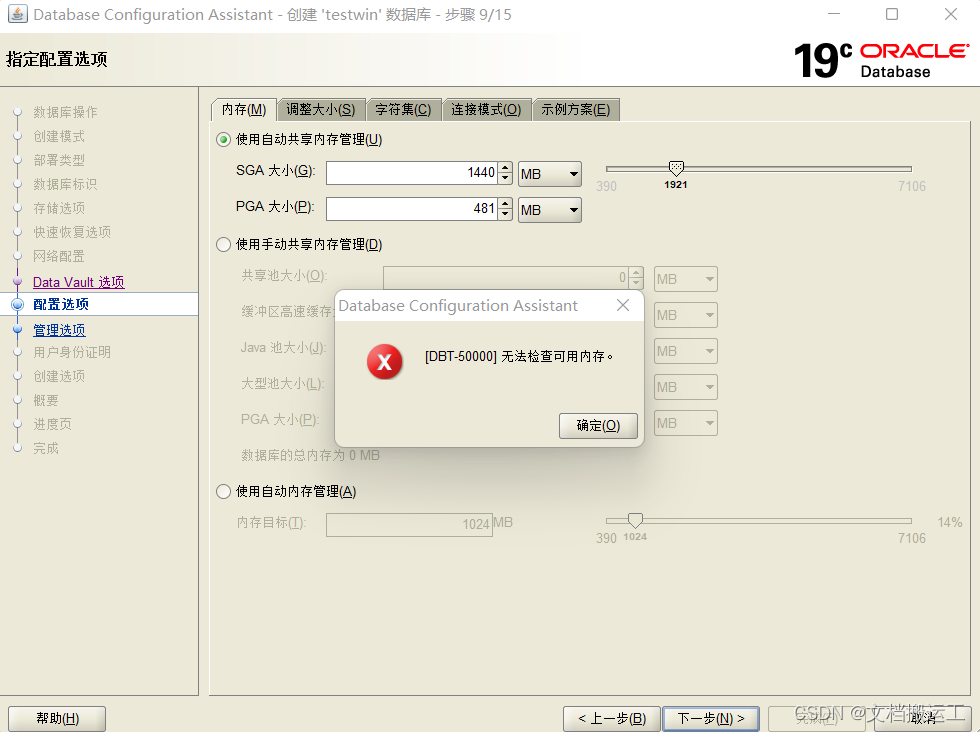The width and height of the screenshot is (980, 732).
Task: Open the manual PGA 大小 unit MB dropdown
Action: pos(686,423)
